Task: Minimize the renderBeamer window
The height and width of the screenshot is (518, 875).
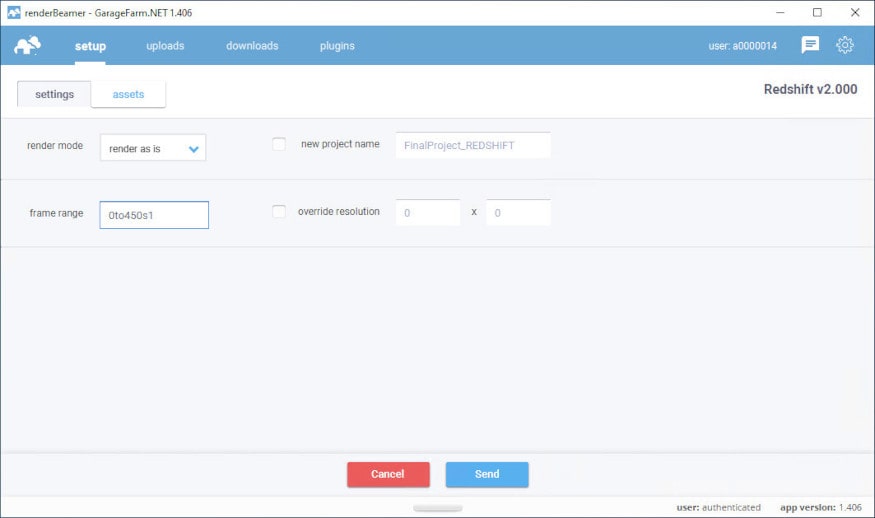Action: click(x=780, y=12)
